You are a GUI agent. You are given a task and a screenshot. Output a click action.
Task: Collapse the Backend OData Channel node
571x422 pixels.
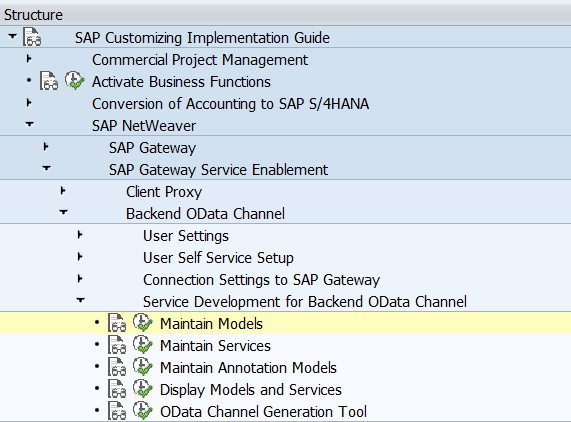(x=63, y=212)
